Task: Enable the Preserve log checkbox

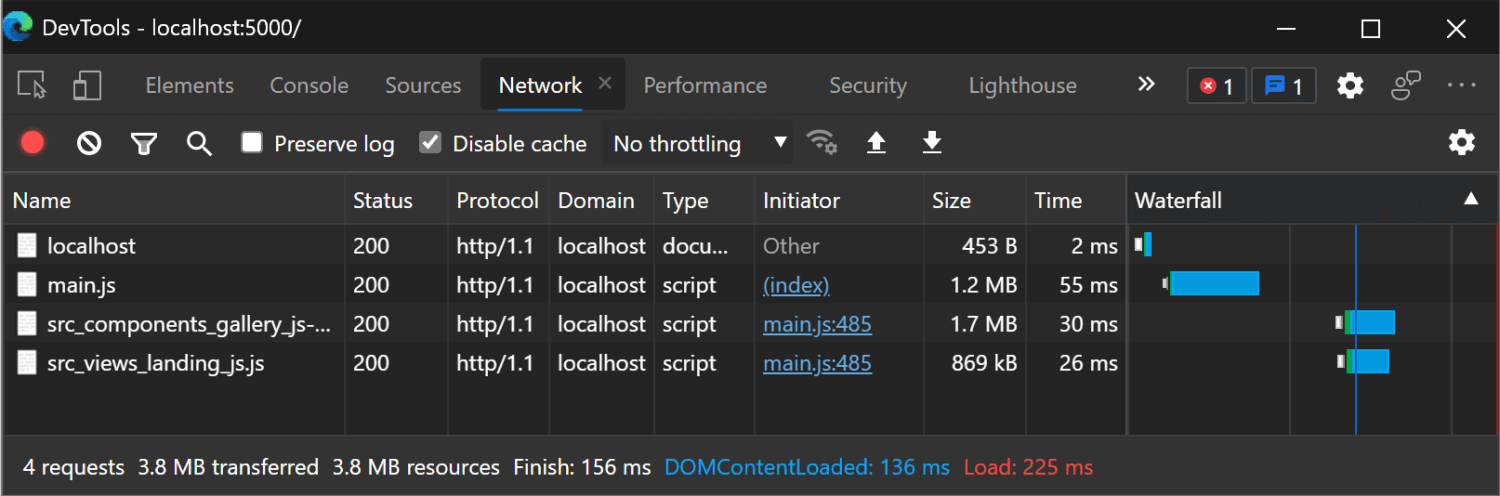Action: pyautogui.click(x=252, y=143)
